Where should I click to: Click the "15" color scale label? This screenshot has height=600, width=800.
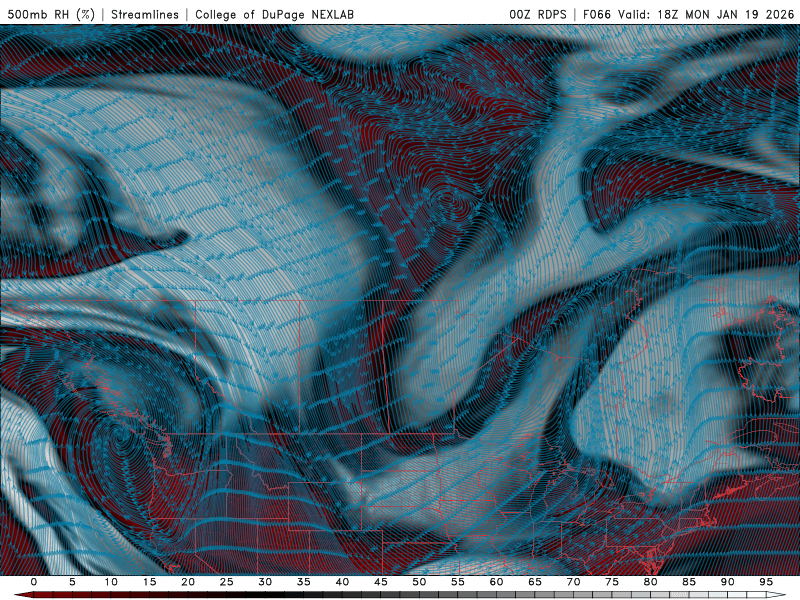coord(149,582)
